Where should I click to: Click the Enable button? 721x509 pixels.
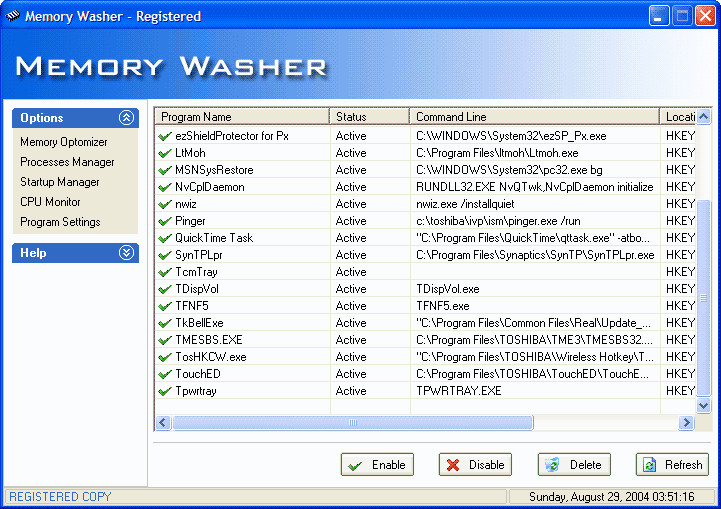tap(377, 465)
